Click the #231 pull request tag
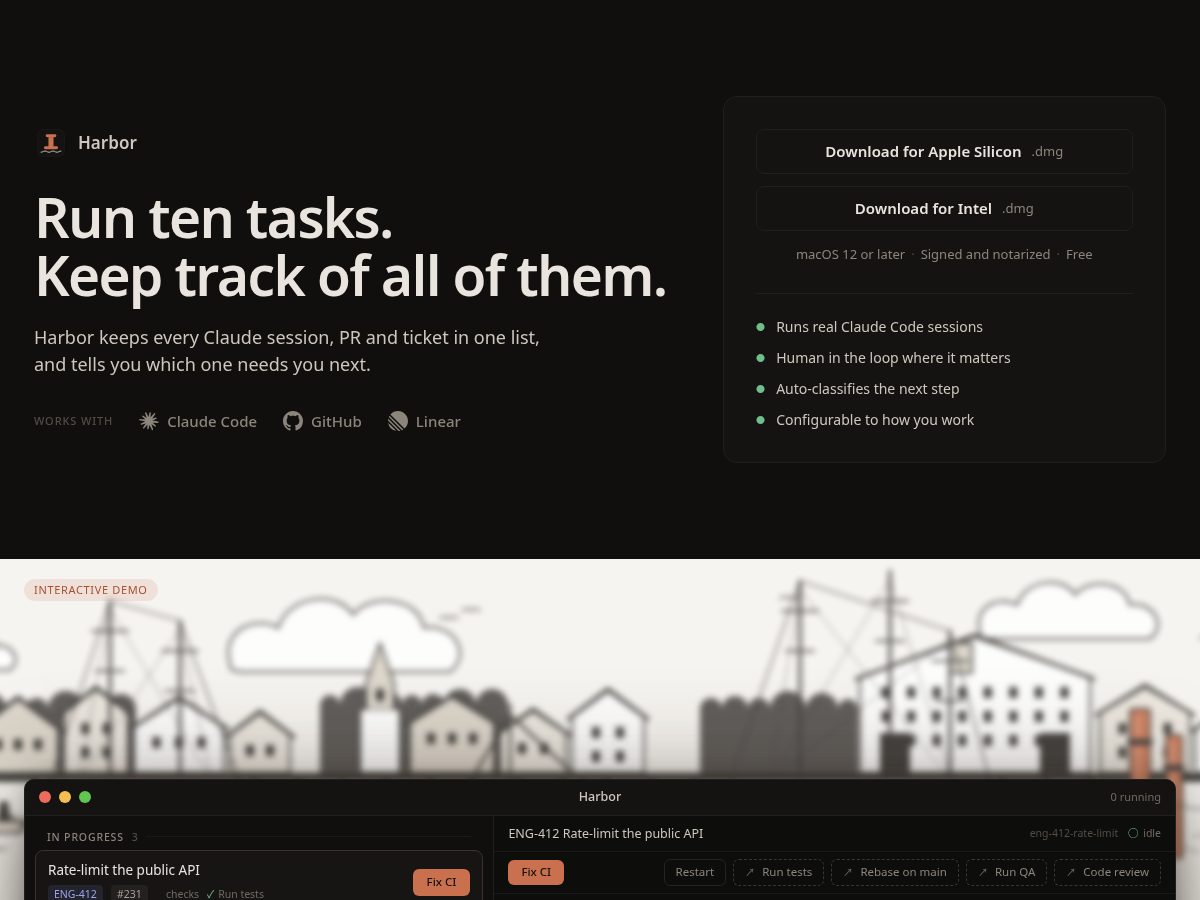The height and width of the screenshot is (900, 1200). click(129, 893)
